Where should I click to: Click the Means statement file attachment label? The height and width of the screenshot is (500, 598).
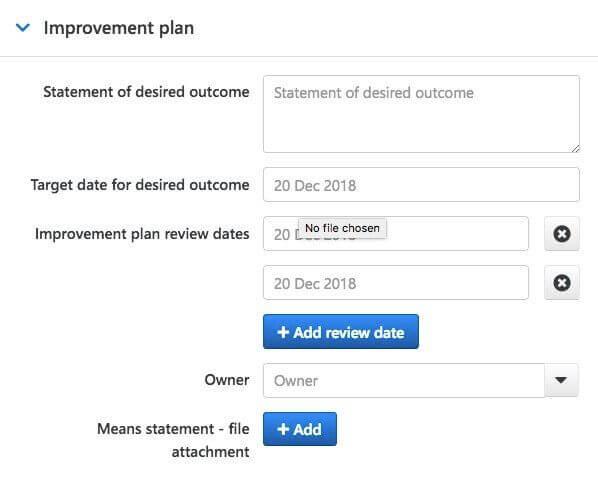pyautogui.click(x=173, y=440)
